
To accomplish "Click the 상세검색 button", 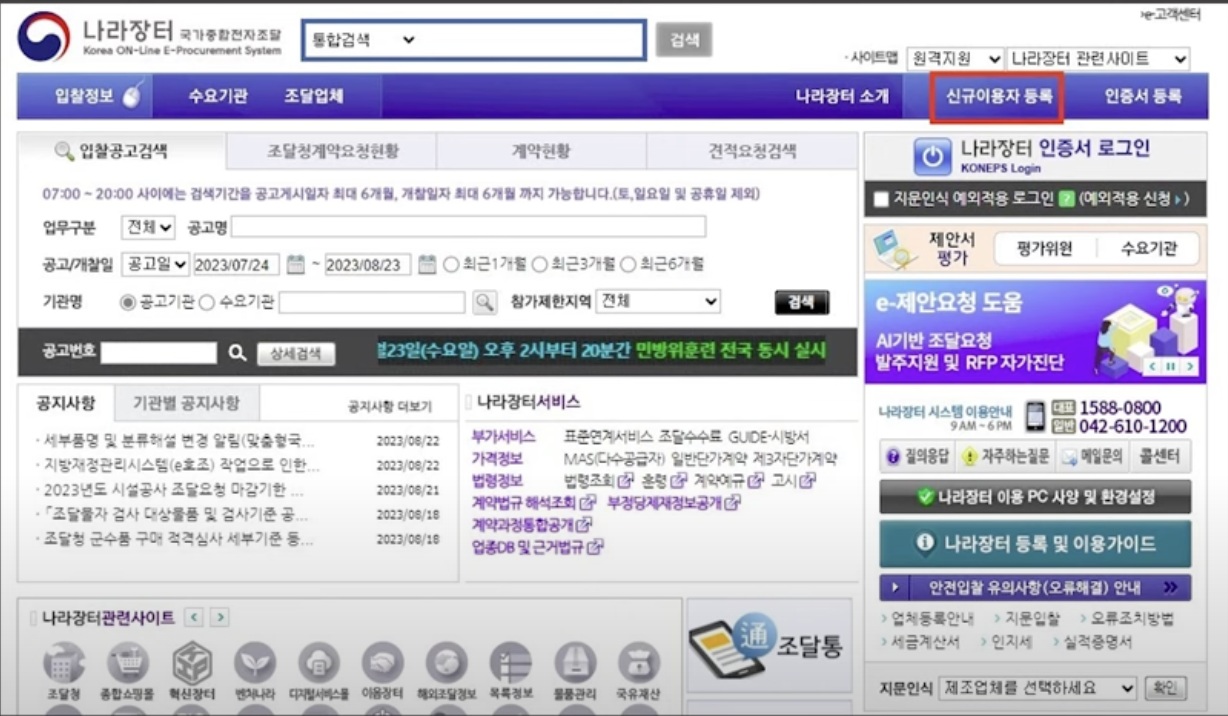I will pyautogui.click(x=296, y=353).
